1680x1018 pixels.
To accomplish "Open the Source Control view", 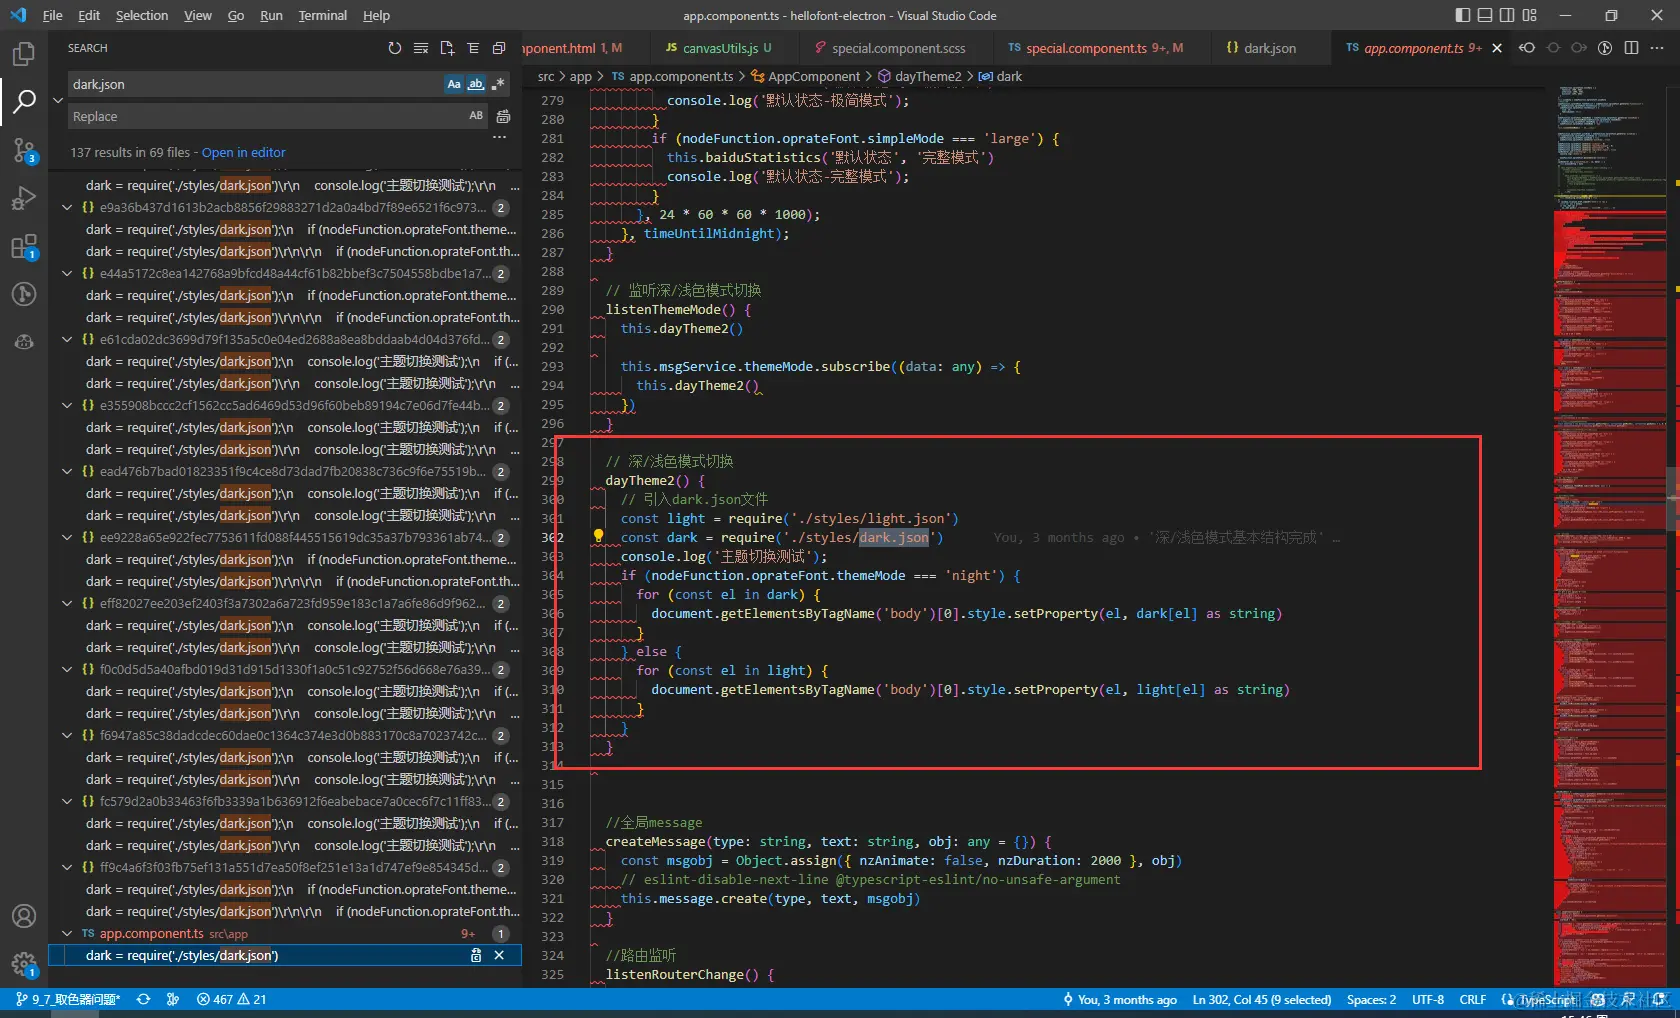I will coord(23,150).
